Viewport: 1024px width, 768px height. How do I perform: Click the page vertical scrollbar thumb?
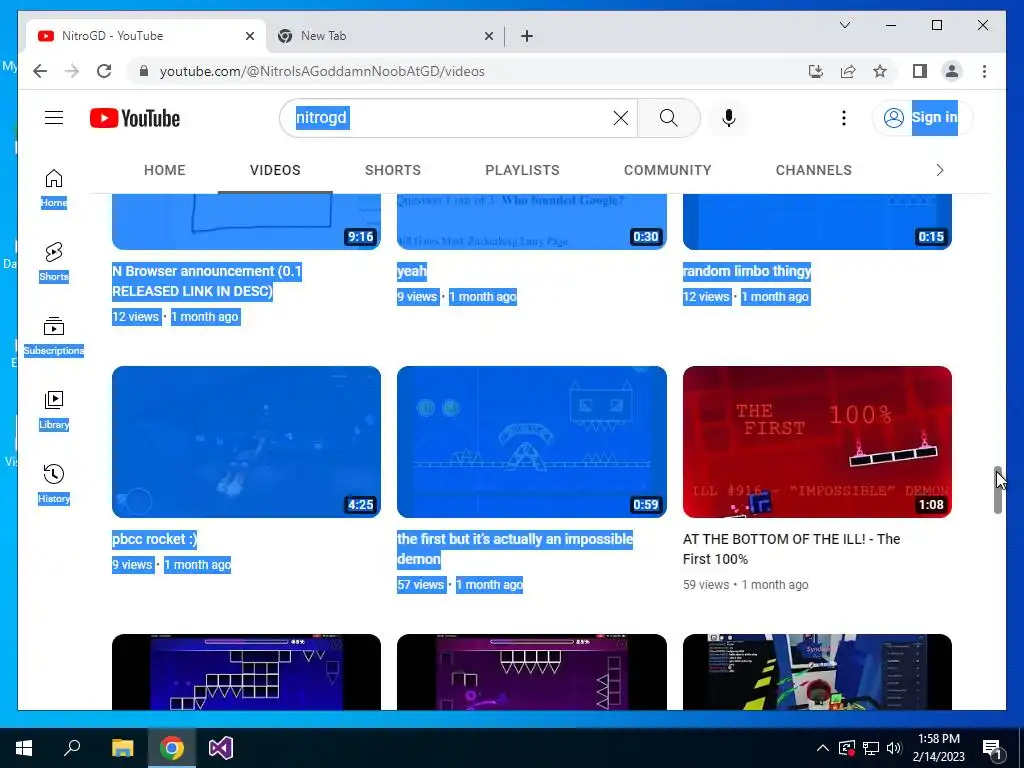(x=998, y=490)
